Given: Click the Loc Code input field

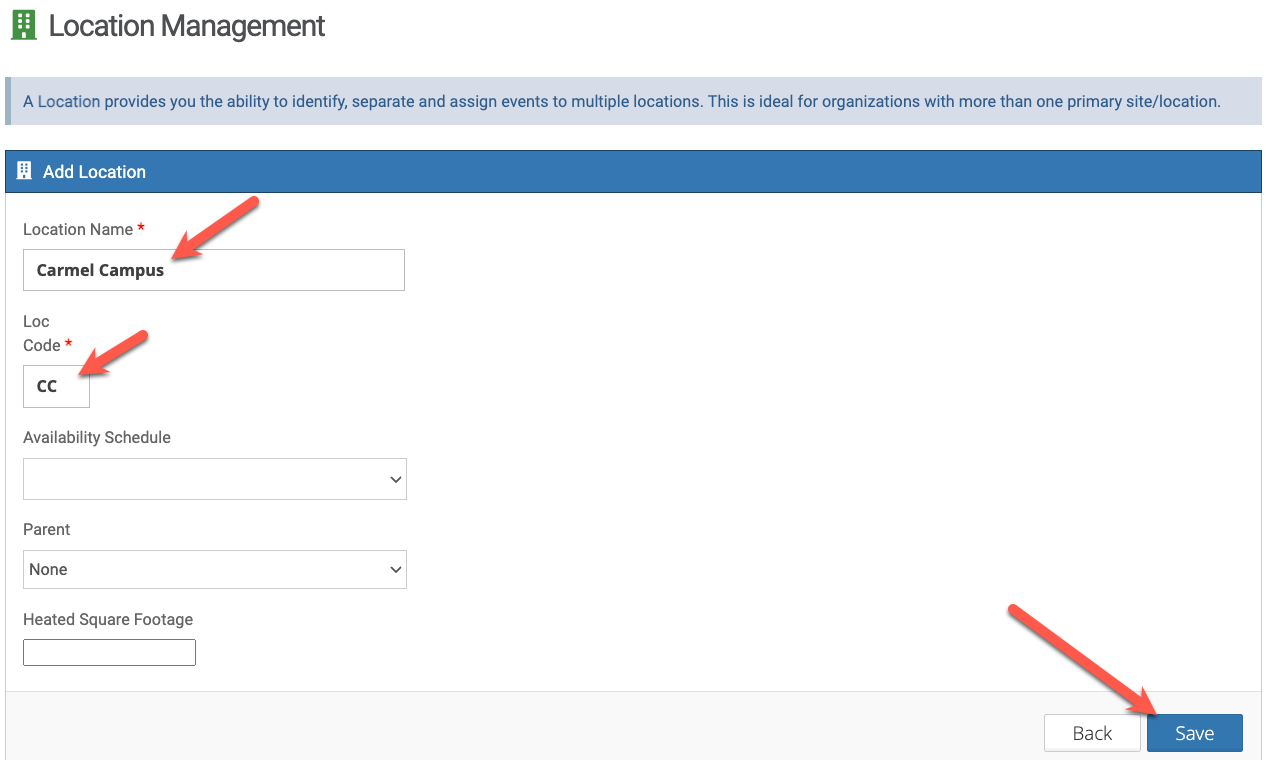Looking at the screenshot, I should tap(56, 386).
